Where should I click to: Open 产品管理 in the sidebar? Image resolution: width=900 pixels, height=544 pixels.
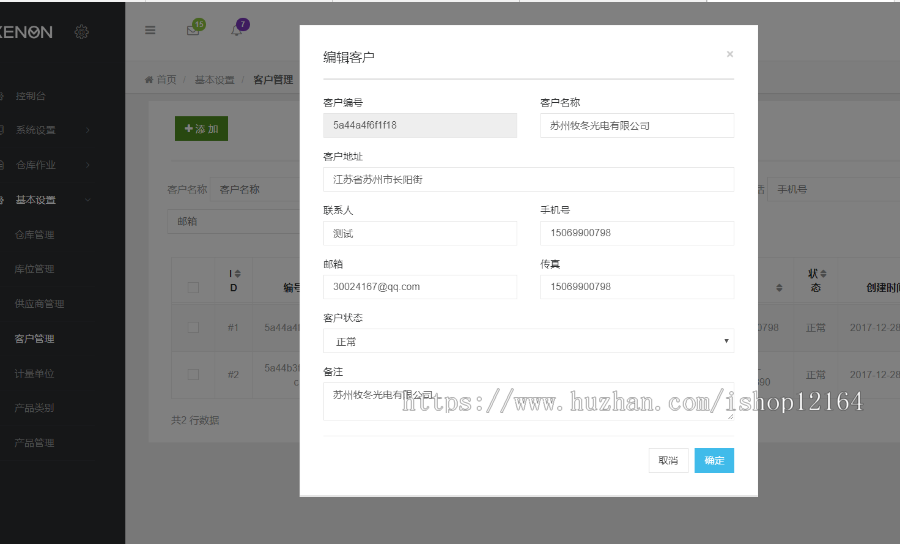(x=34, y=443)
